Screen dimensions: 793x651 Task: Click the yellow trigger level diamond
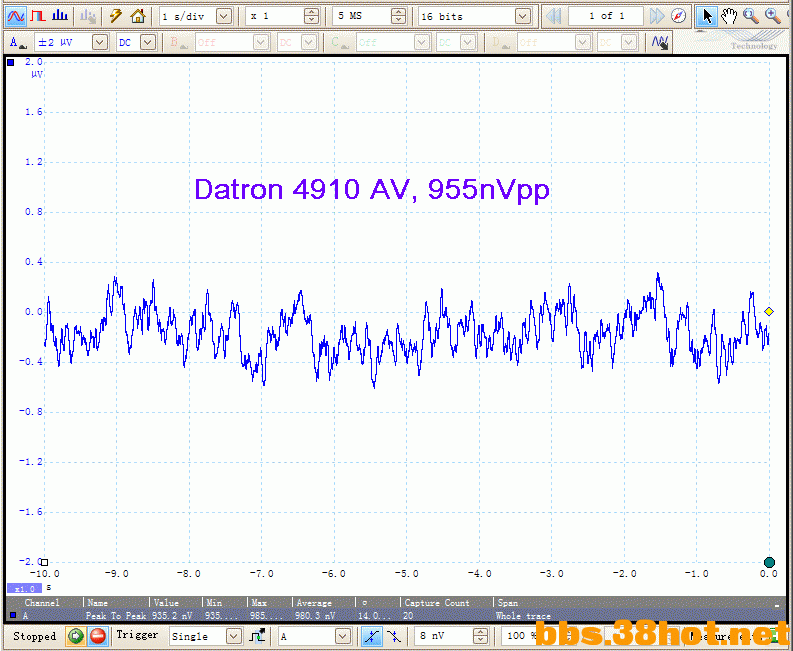[769, 312]
